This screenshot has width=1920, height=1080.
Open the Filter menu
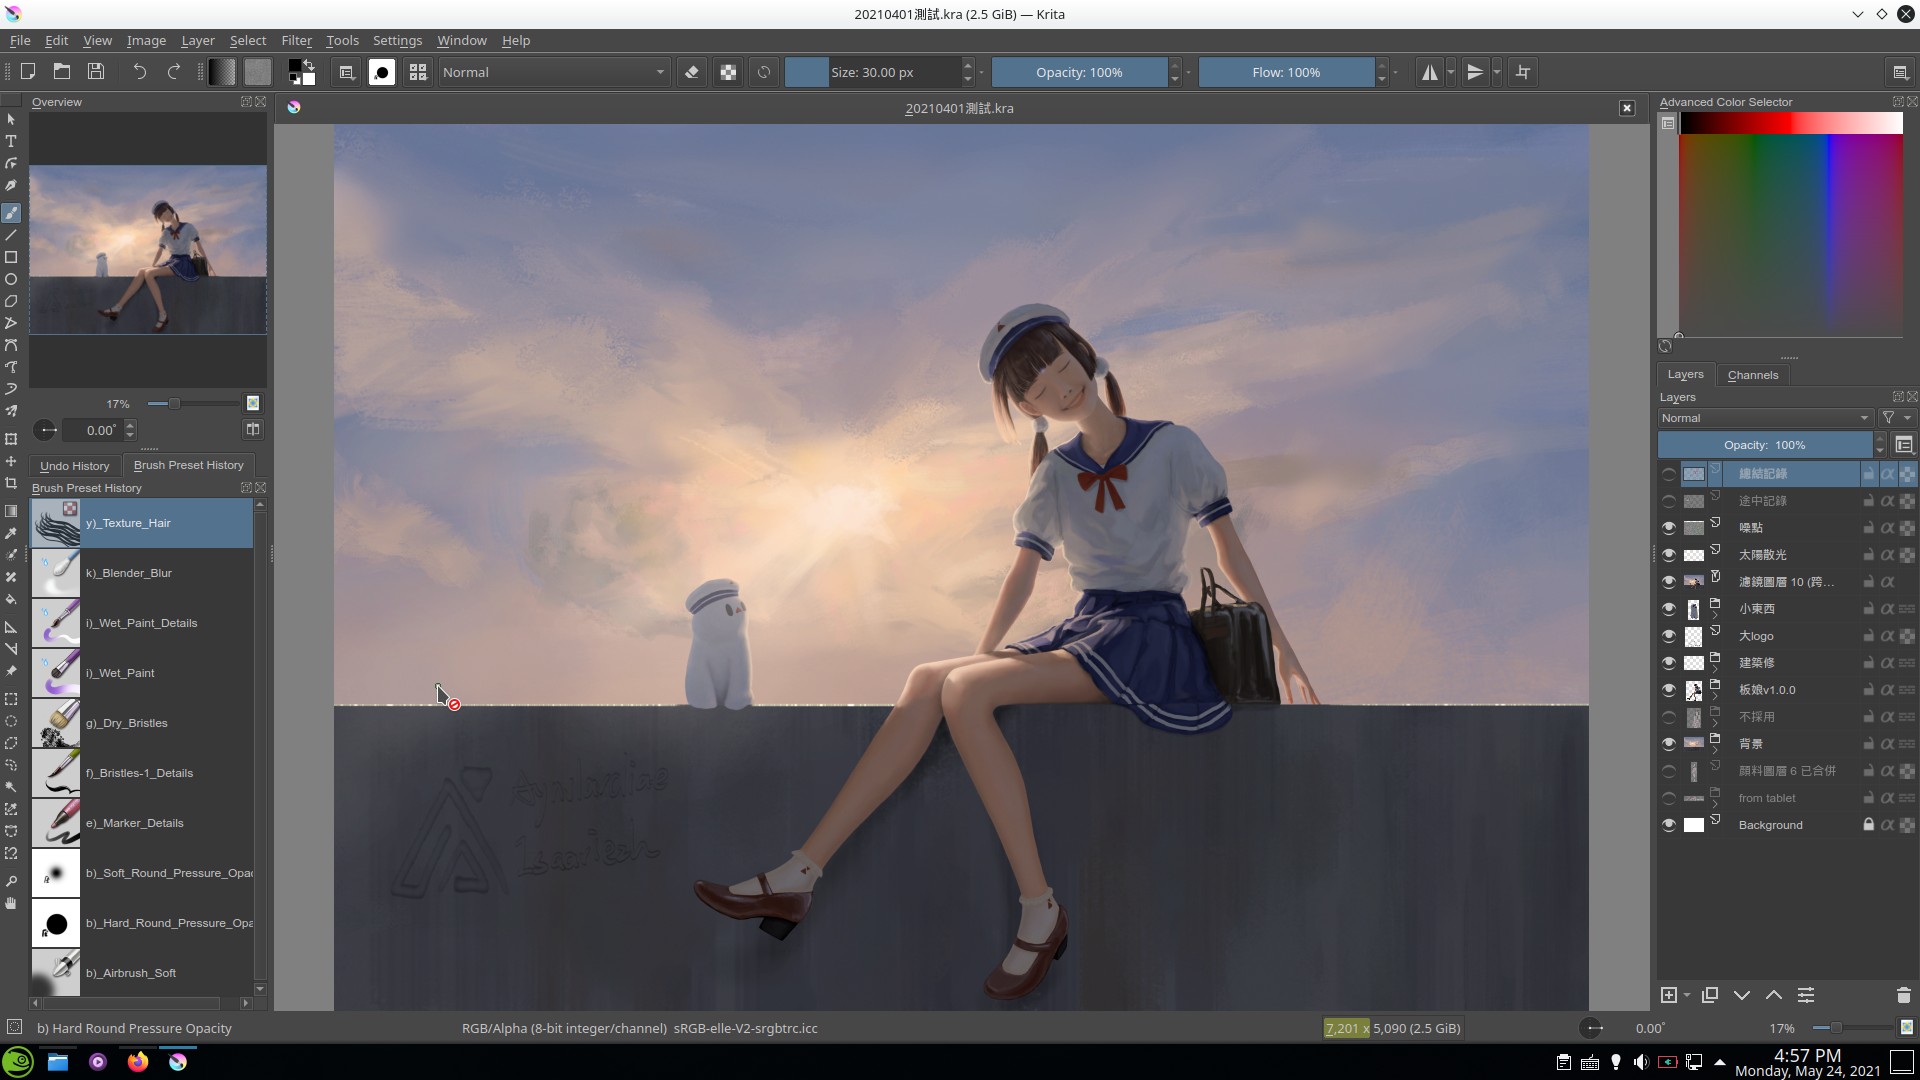pyautogui.click(x=296, y=40)
